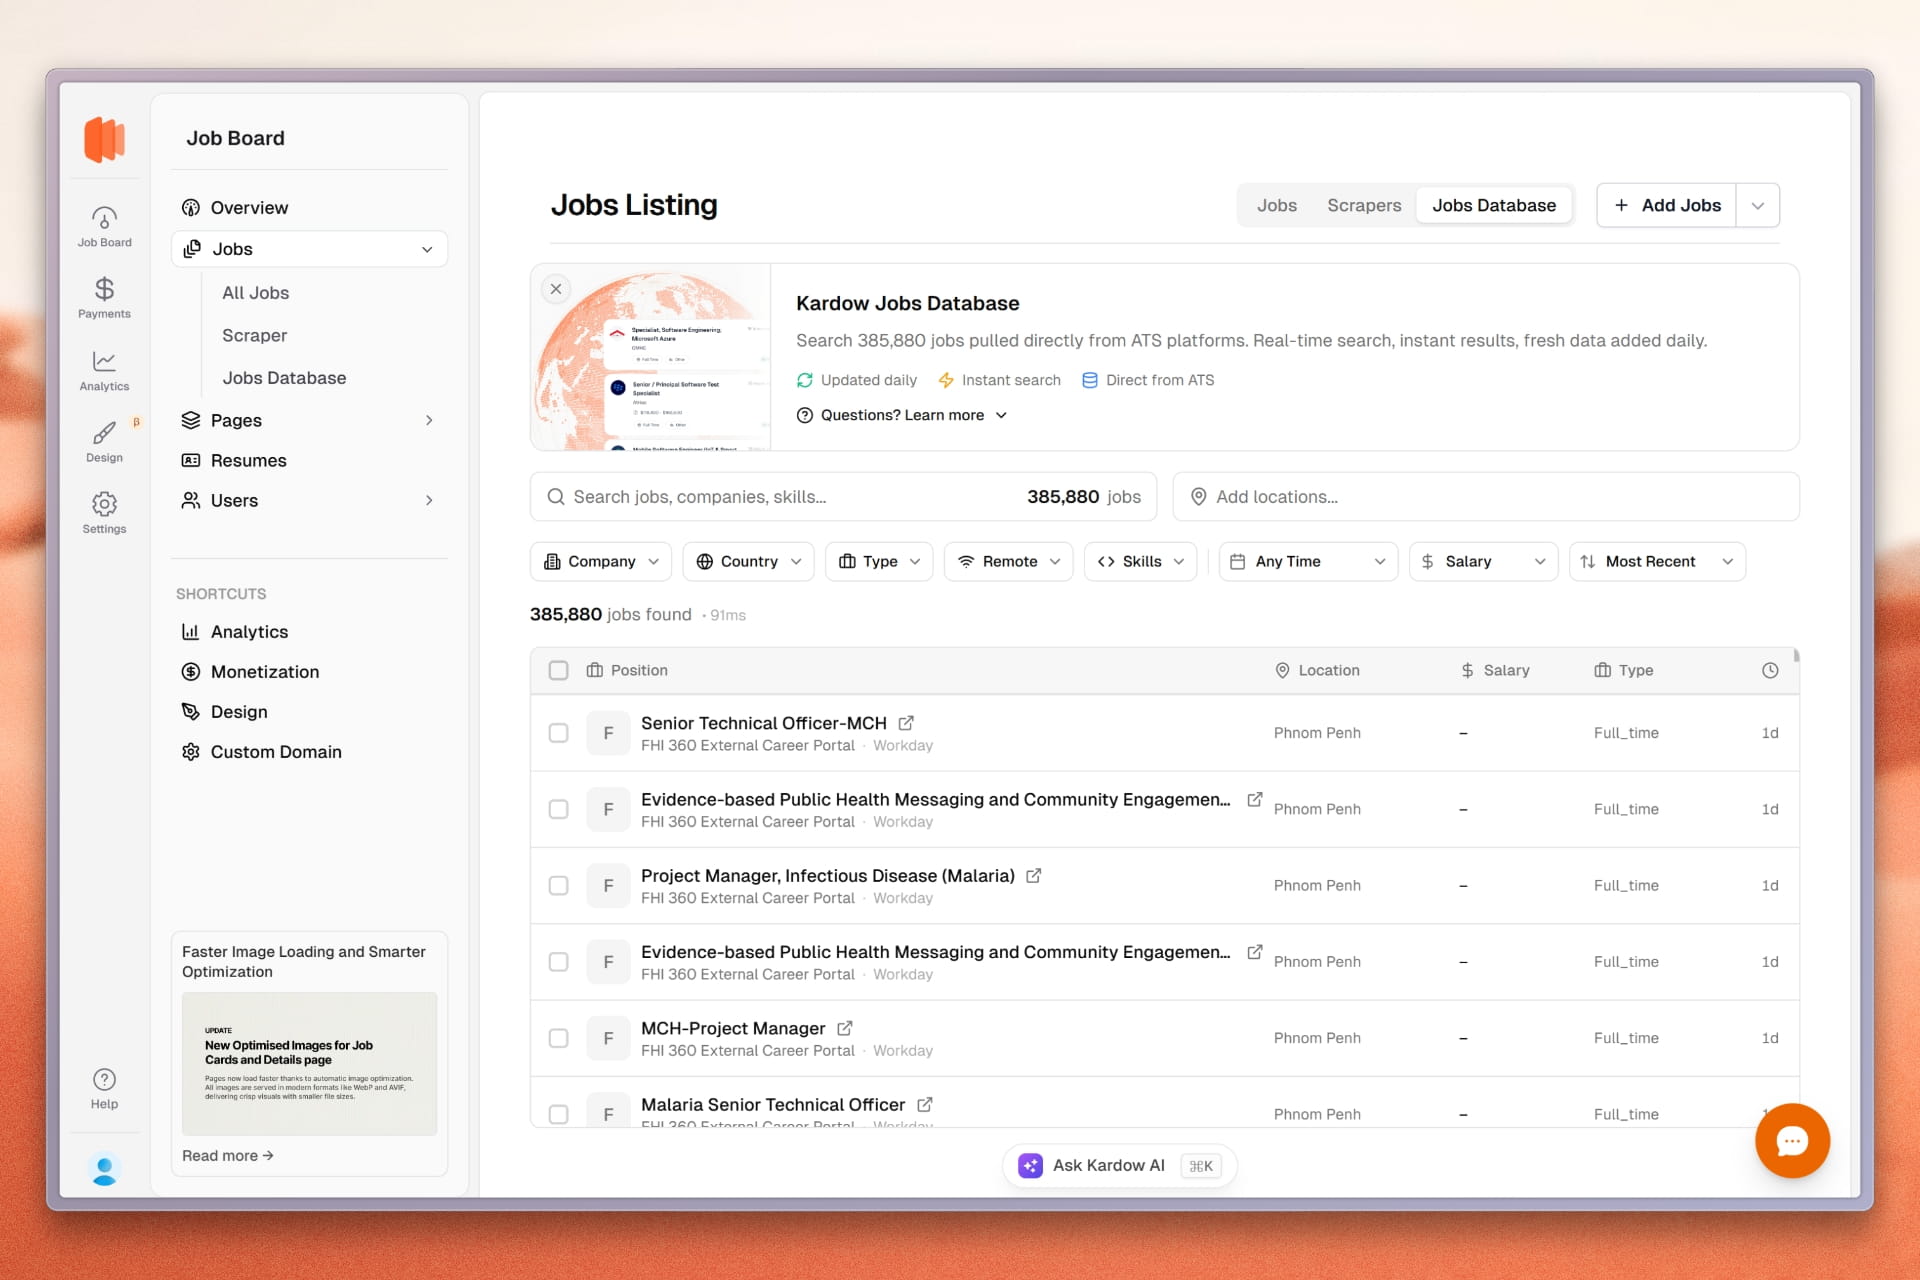The image size is (1920, 1280).
Task: Switch to the Scrapers tab
Action: pos(1364,205)
